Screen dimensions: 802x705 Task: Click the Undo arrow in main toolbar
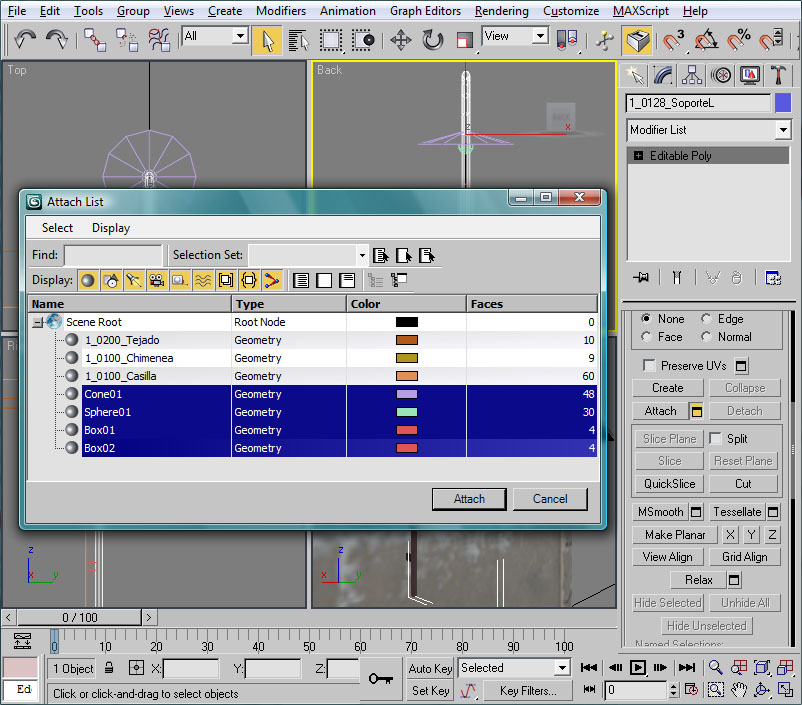(25, 40)
